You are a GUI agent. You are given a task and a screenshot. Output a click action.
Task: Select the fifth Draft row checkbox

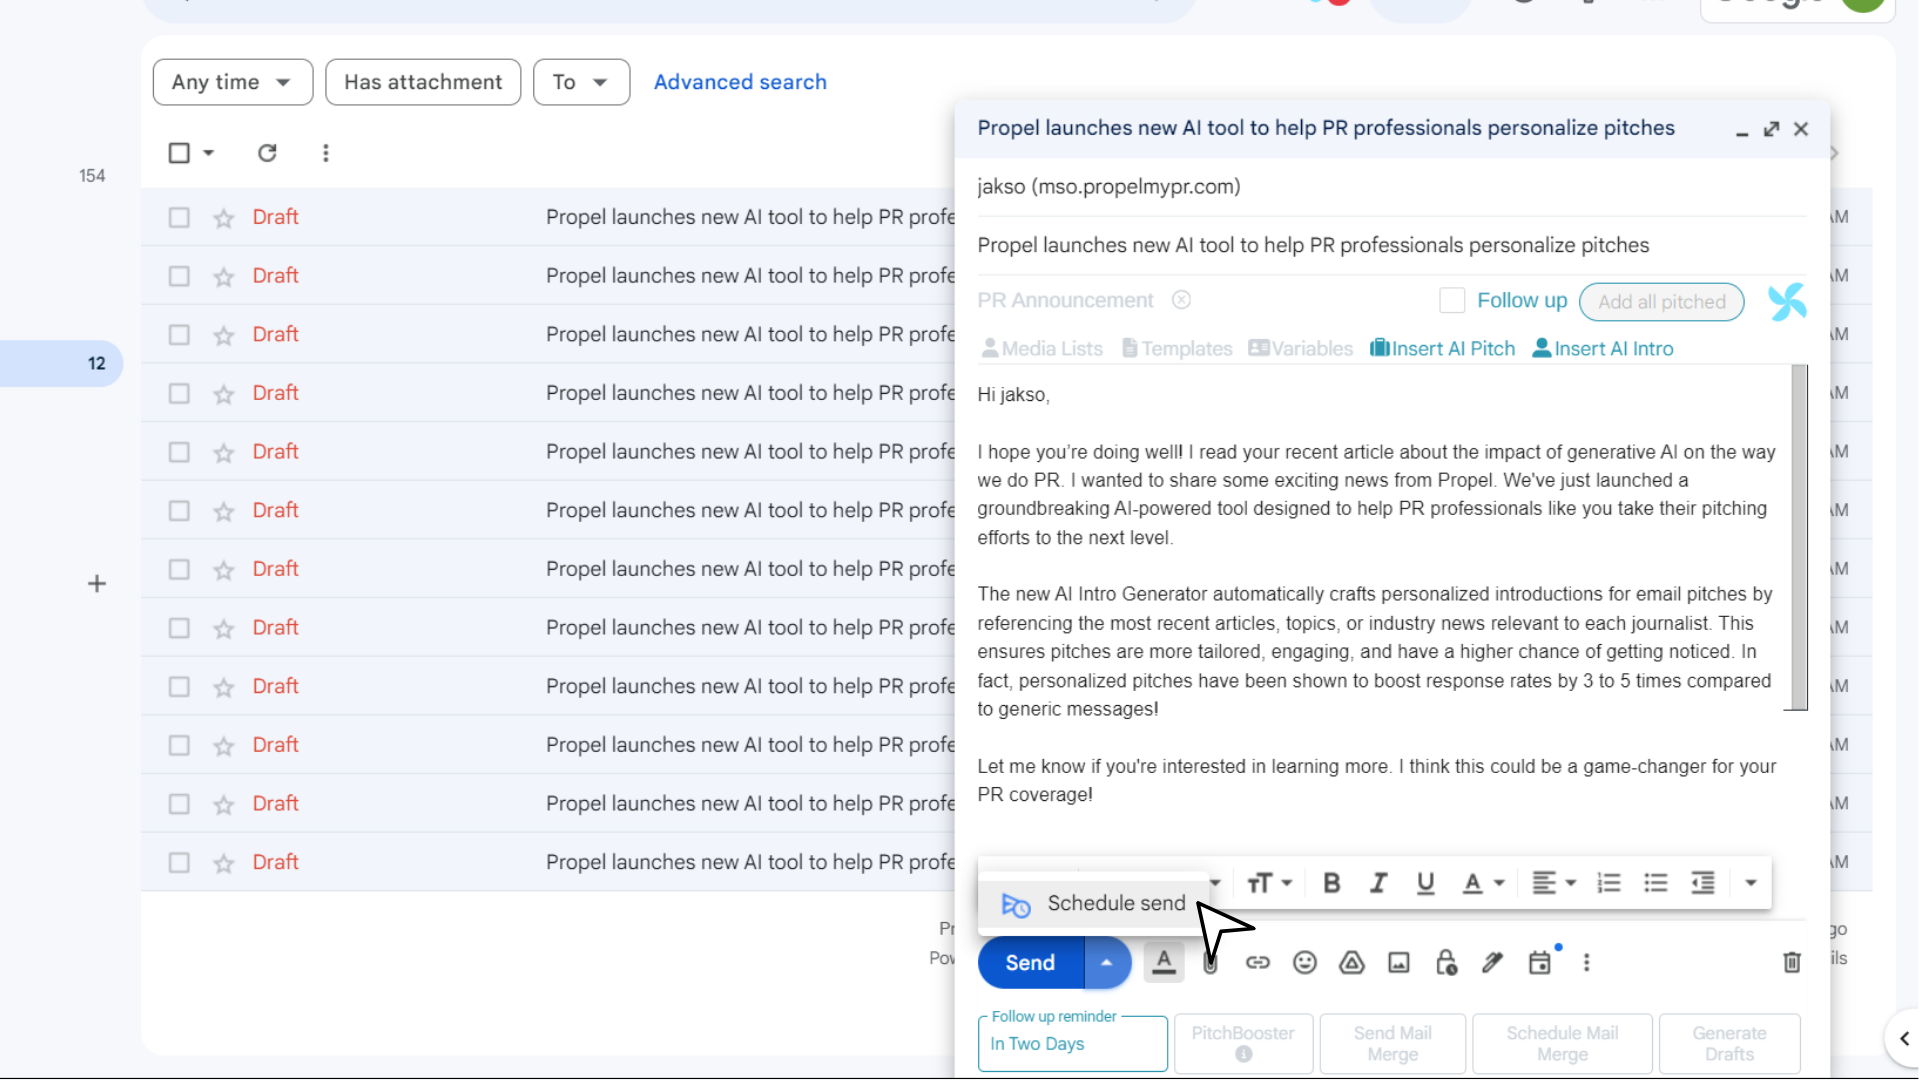179,452
